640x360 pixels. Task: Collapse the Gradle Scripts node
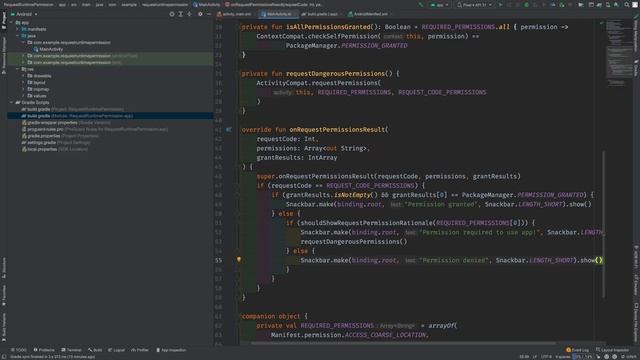pyautogui.click(x=12, y=102)
